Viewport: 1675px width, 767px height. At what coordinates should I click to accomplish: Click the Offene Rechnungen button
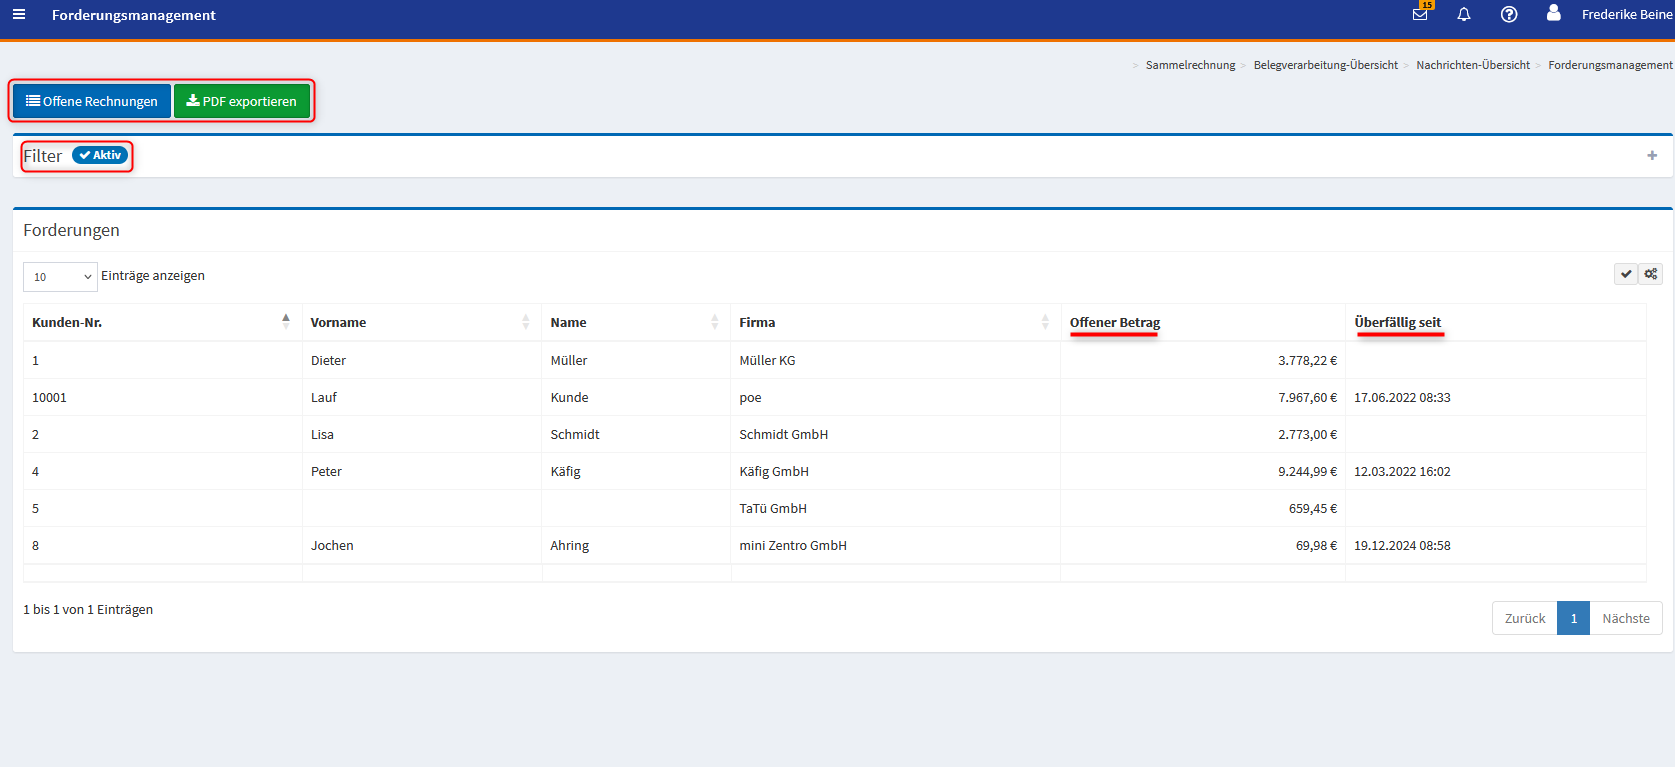[92, 101]
